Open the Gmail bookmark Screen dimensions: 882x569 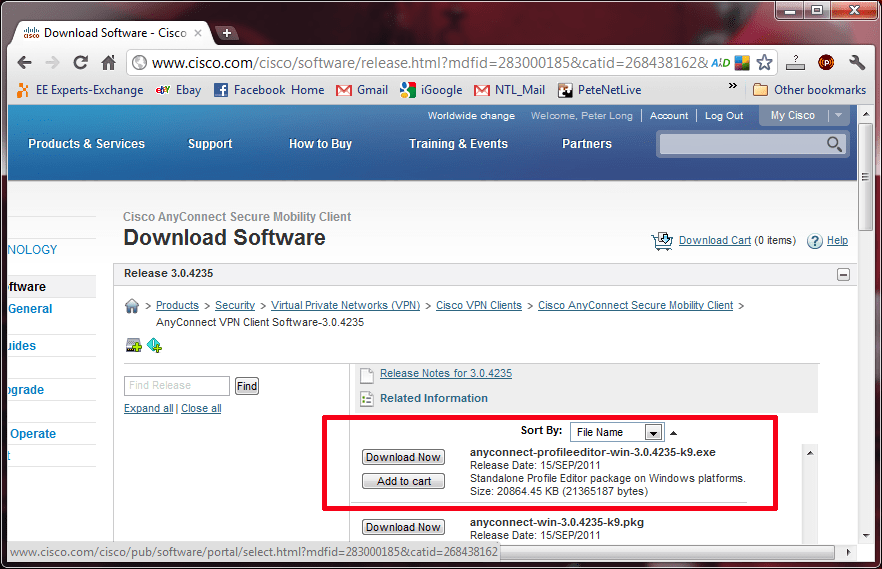[x=362, y=90]
